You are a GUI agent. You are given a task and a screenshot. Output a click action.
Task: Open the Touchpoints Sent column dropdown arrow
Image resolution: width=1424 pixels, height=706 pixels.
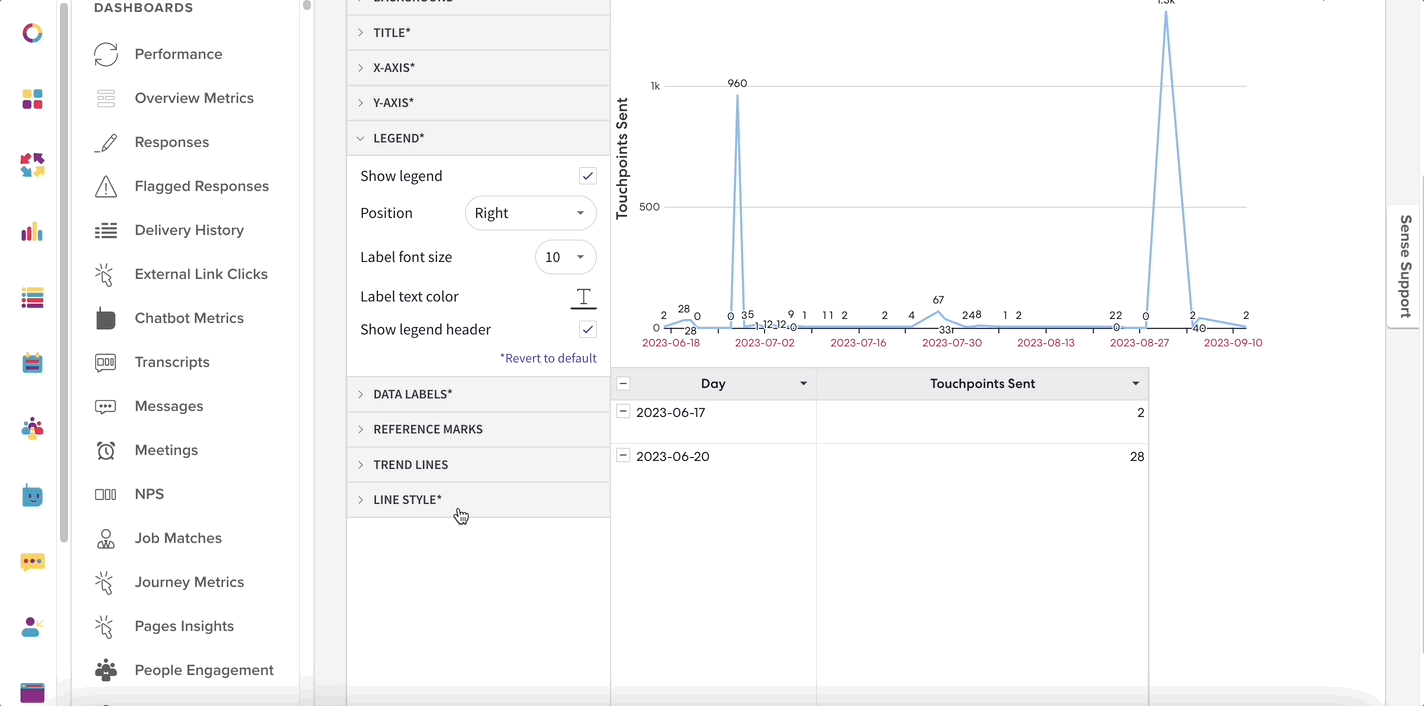pos(1136,384)
